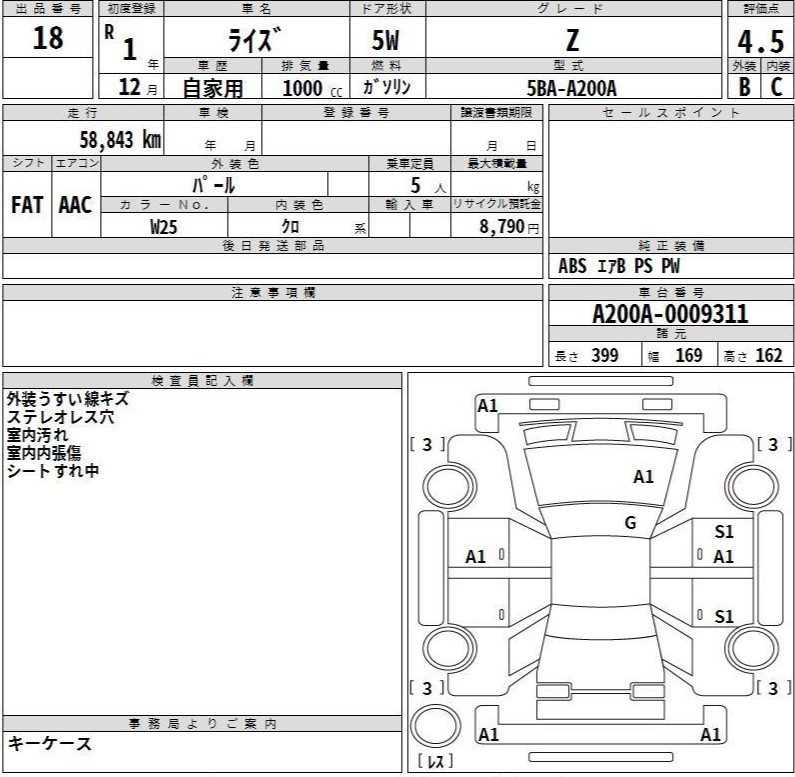This screenshot has height=777, width=795.
Task: Click header '登録番号'
Action: (356, 113)
